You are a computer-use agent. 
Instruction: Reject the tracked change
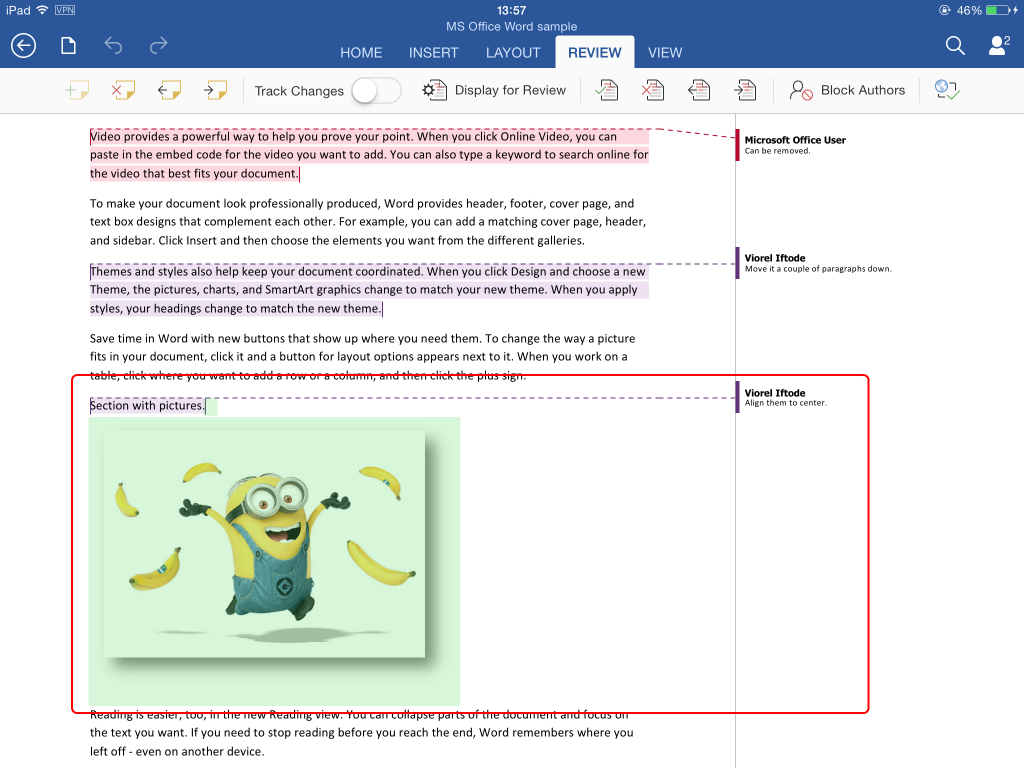(x=652, y=90)
